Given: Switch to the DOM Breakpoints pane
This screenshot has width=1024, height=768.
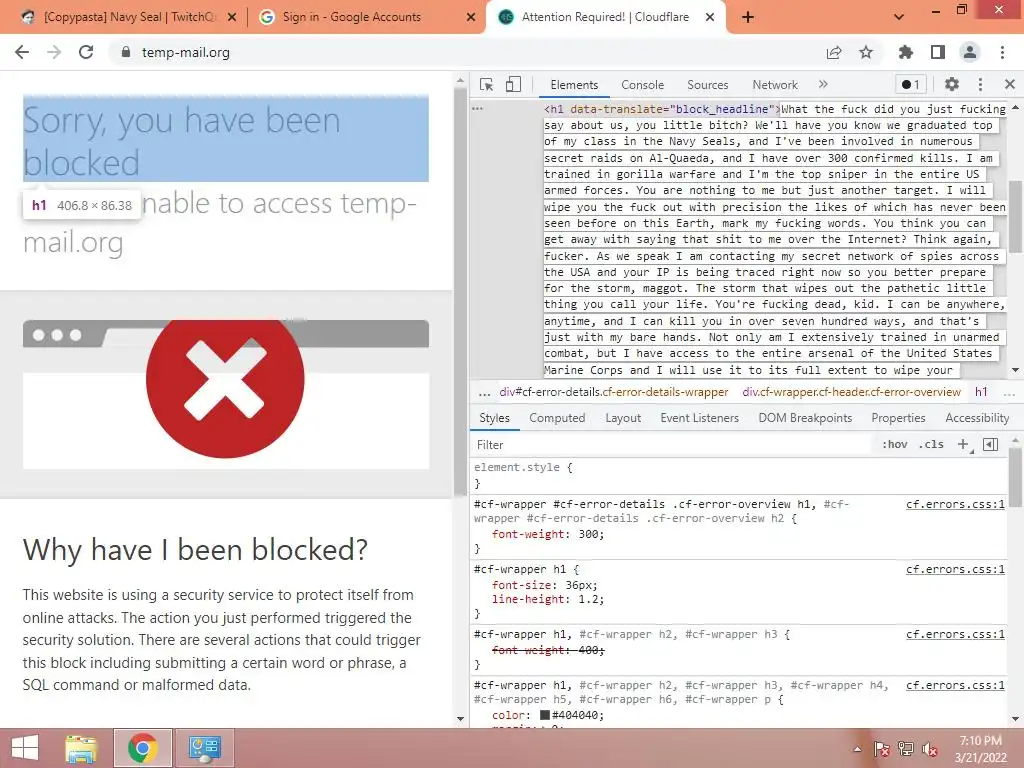Looking at the screenshot, I should coord(805,418).
